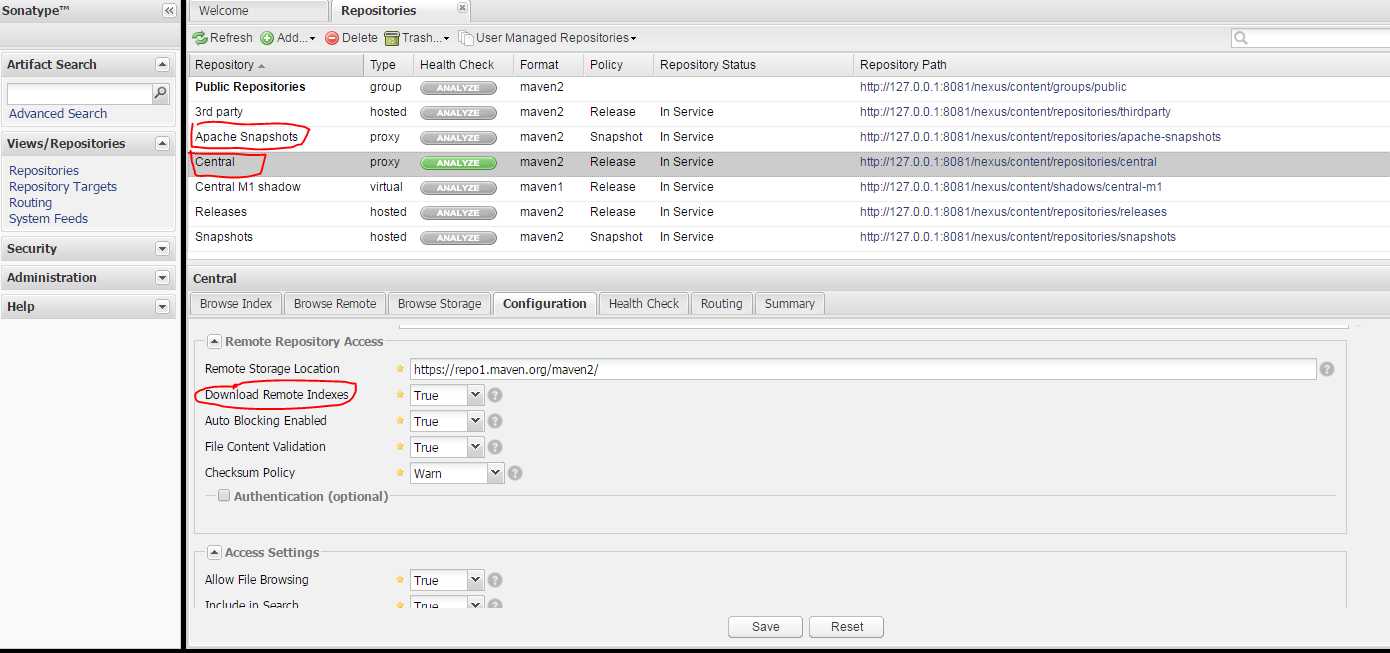The width and height of the screenshot is (1390, 653).
Task: Click green Analyze button for Central
Action: (x=458, y=163)
